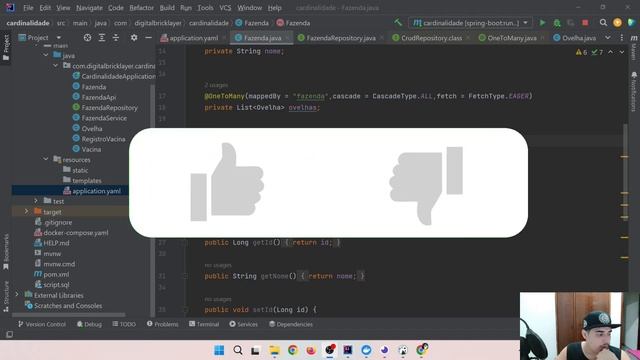The height and width of the screenshot is (360, 640).
Task: Switch to Ovelha.java tab
Action: (x=575, y=38)
